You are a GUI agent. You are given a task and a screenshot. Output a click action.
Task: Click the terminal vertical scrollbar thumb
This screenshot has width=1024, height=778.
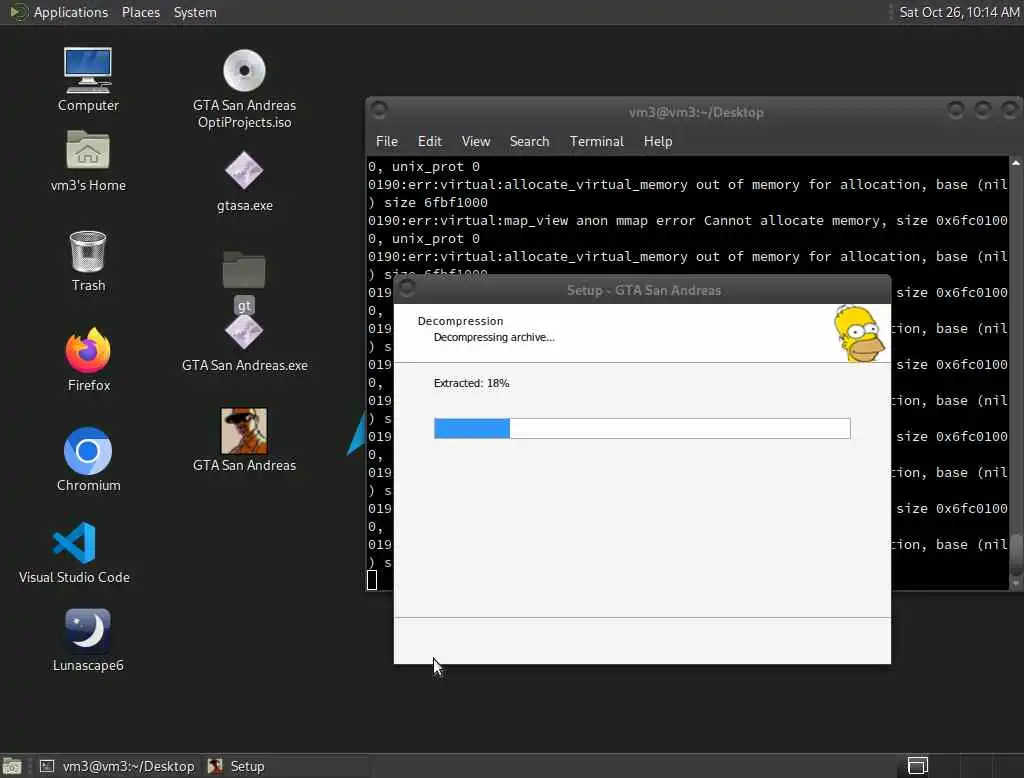(x=1016, y=554)
